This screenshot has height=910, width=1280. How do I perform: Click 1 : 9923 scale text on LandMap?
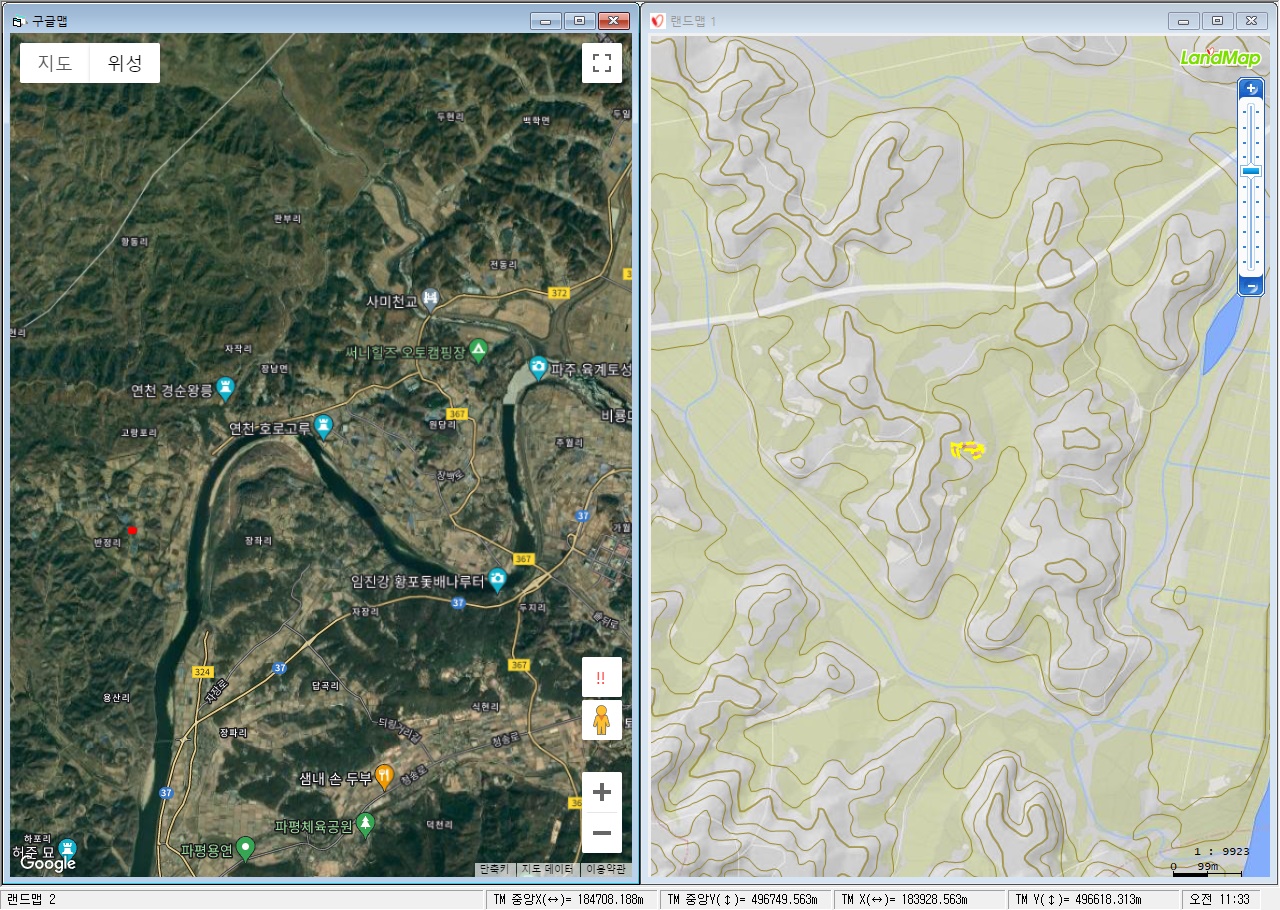click(1222, 852)
